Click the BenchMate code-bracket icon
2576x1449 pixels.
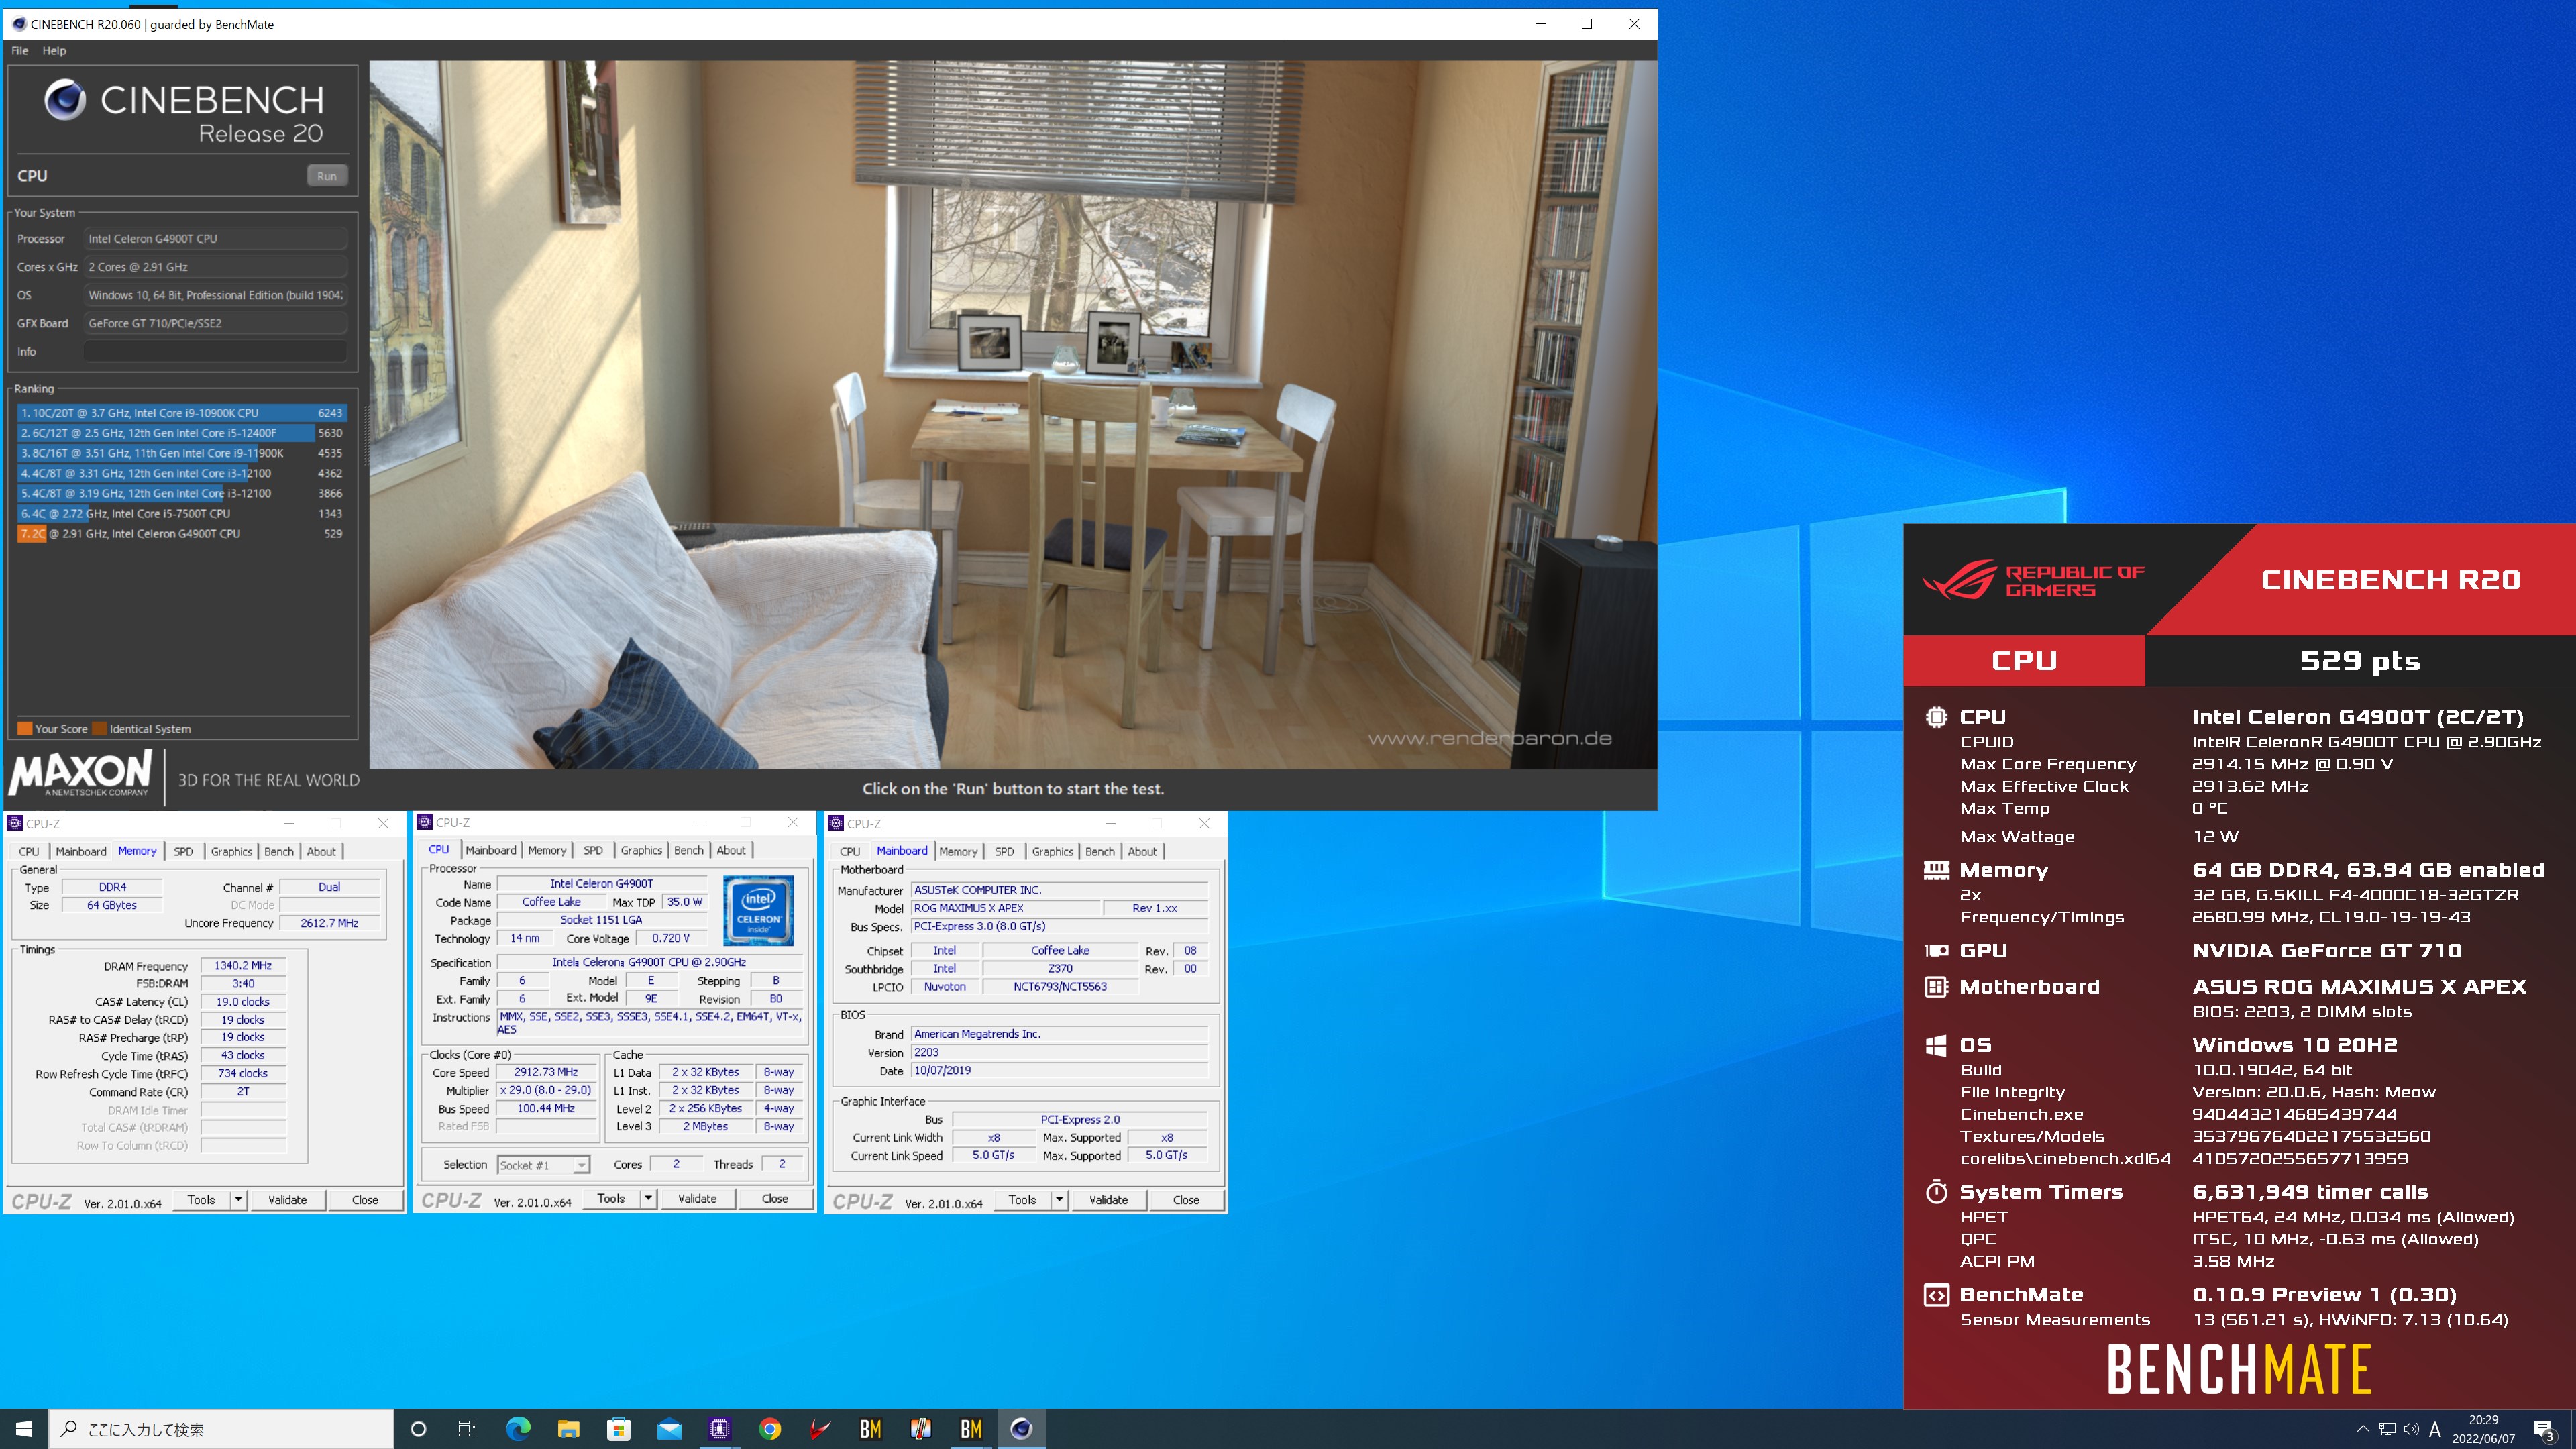(1936, 1295)
